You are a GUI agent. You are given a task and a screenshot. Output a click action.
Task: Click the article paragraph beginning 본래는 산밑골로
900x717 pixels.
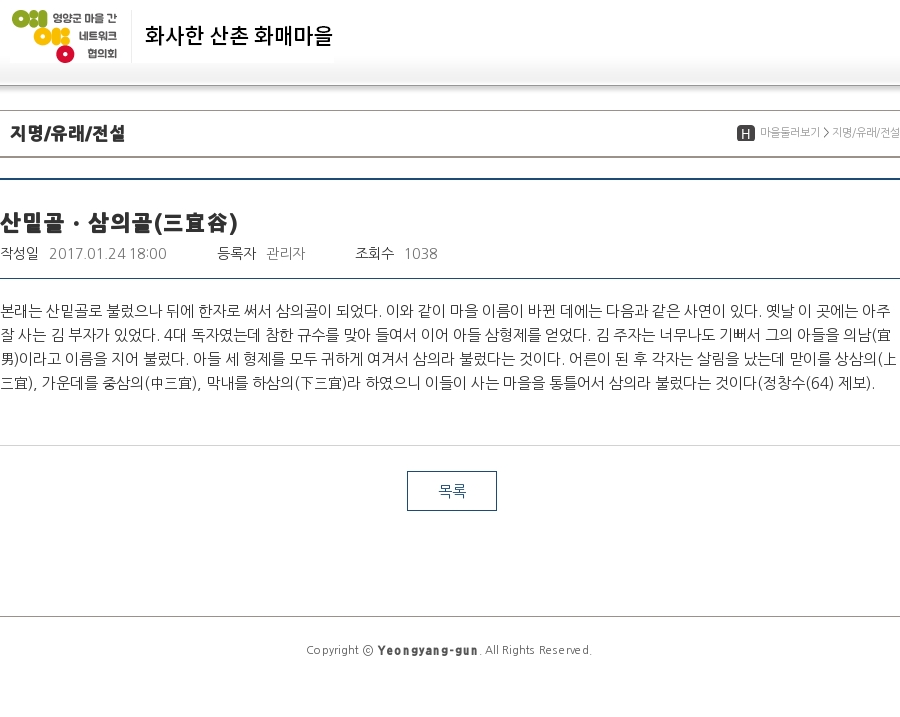click(448, 347)
